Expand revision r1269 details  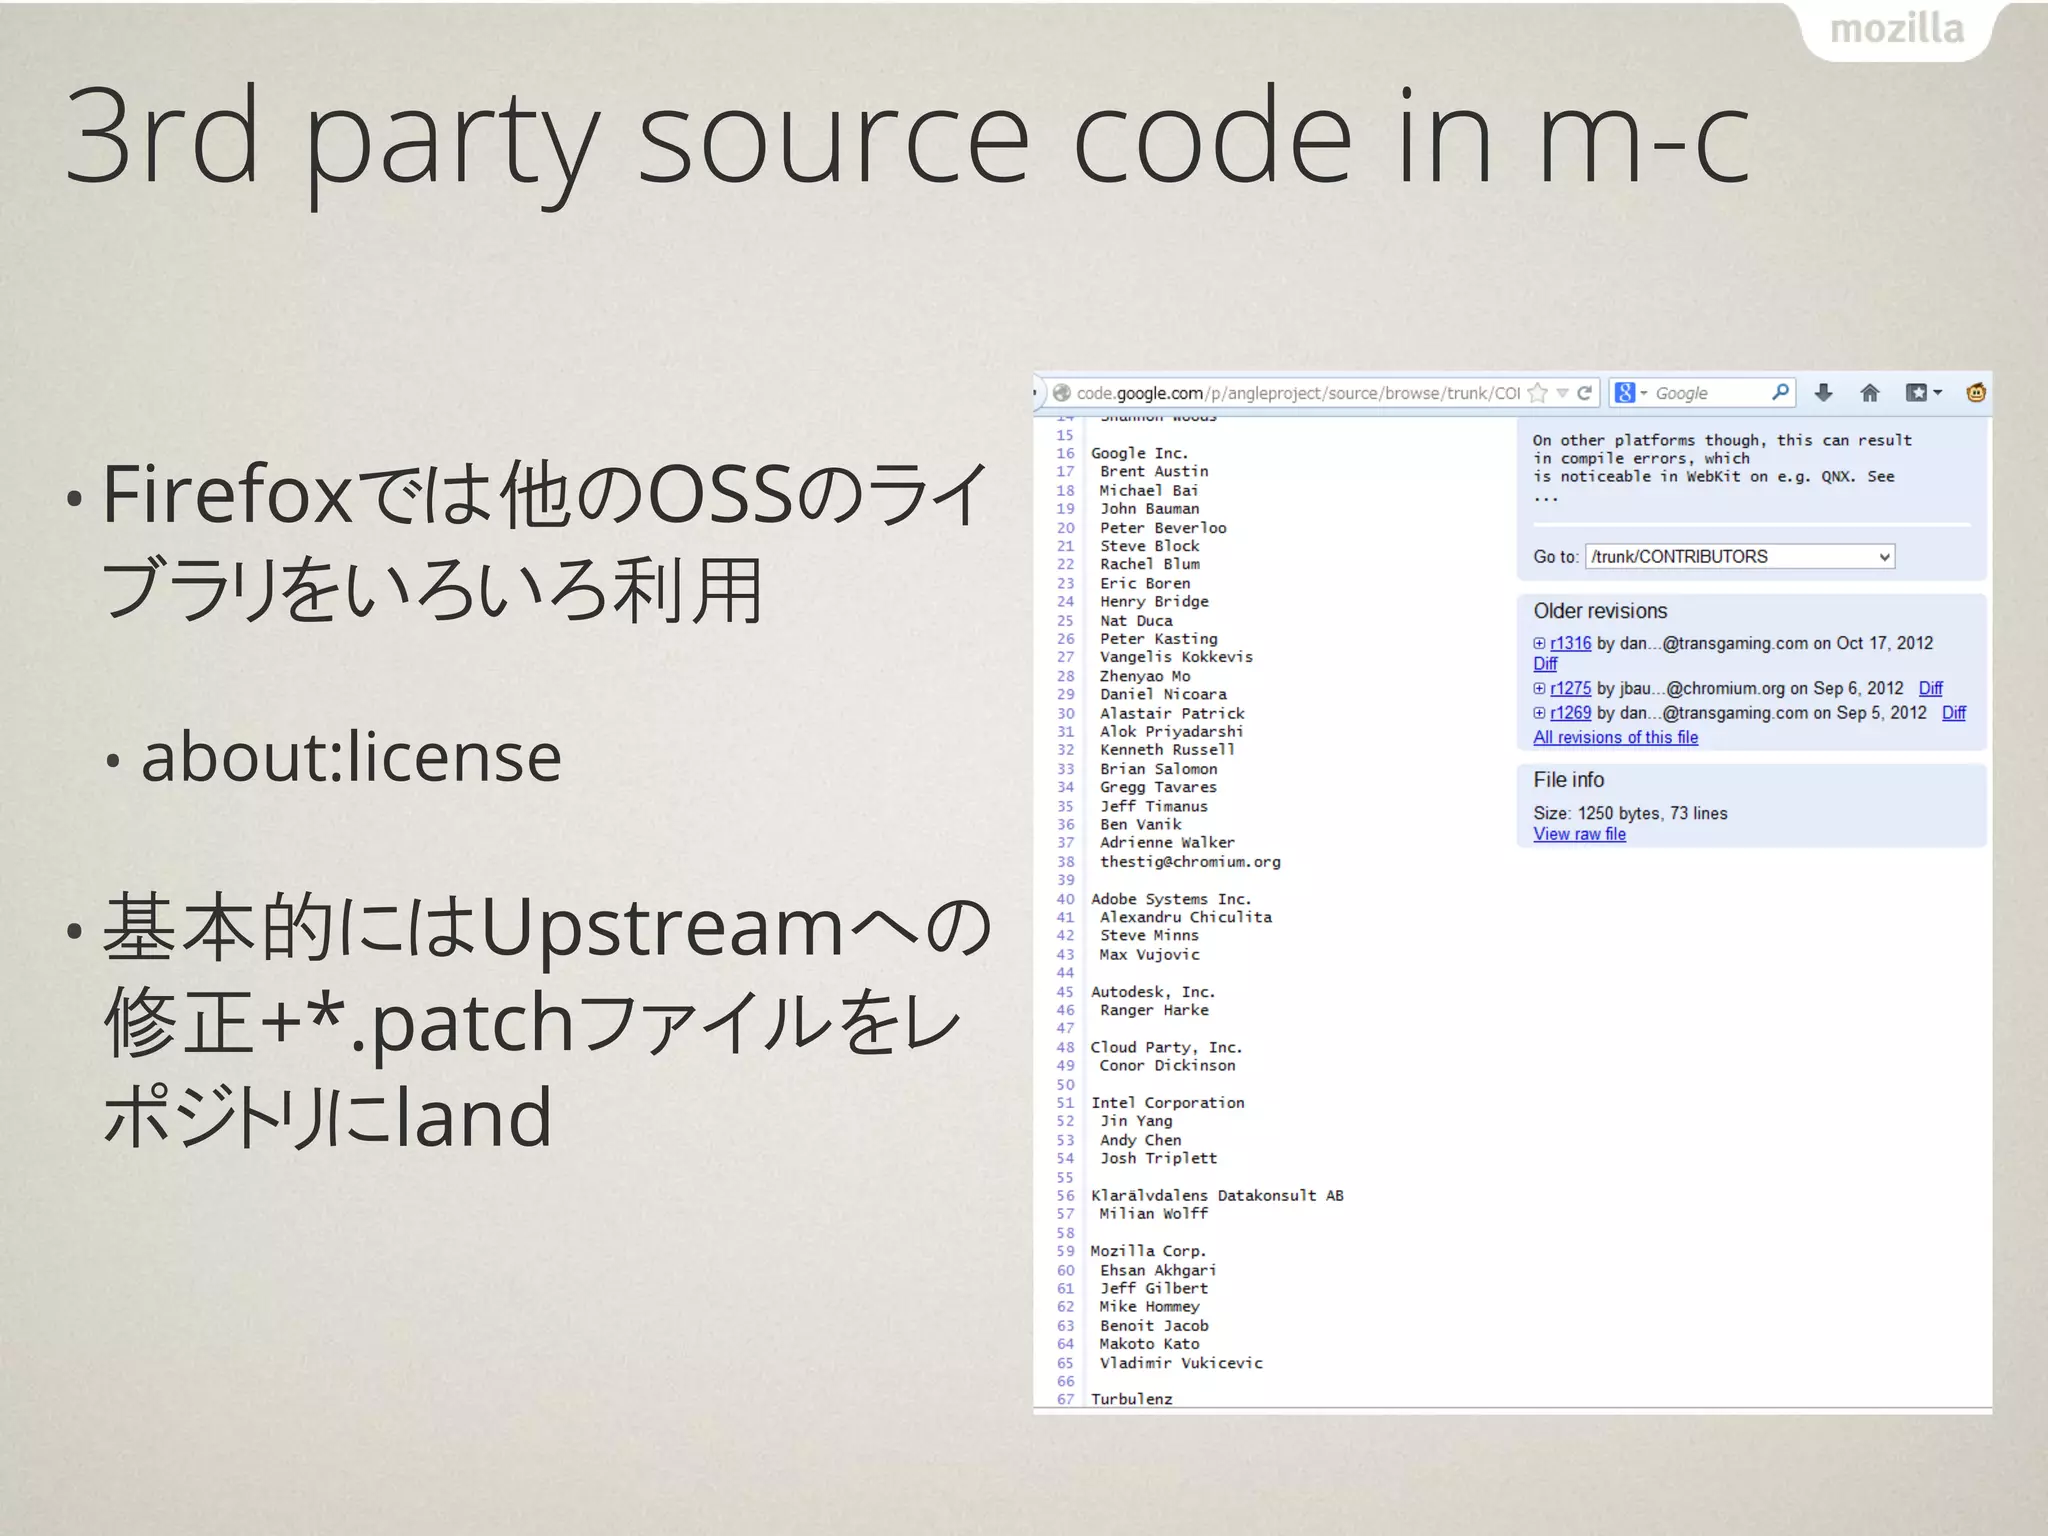1539,713
